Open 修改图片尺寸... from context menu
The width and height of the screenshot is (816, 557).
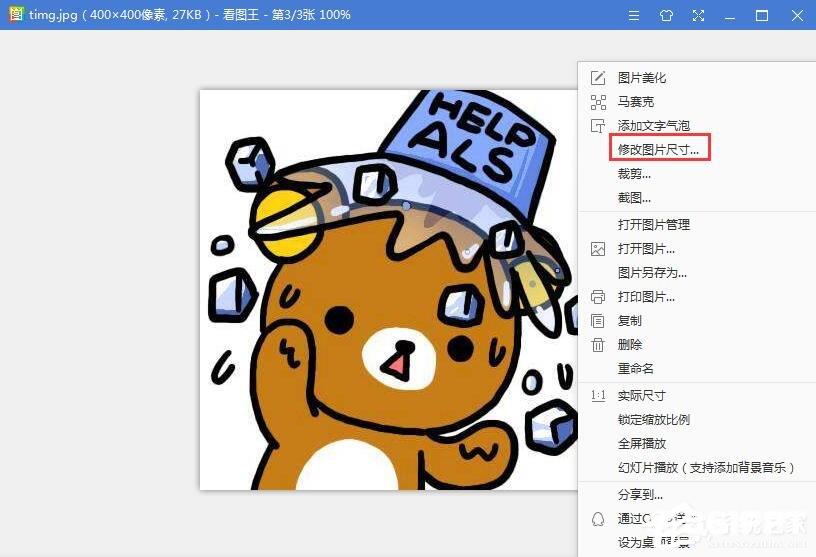click(x=658, y=150)
